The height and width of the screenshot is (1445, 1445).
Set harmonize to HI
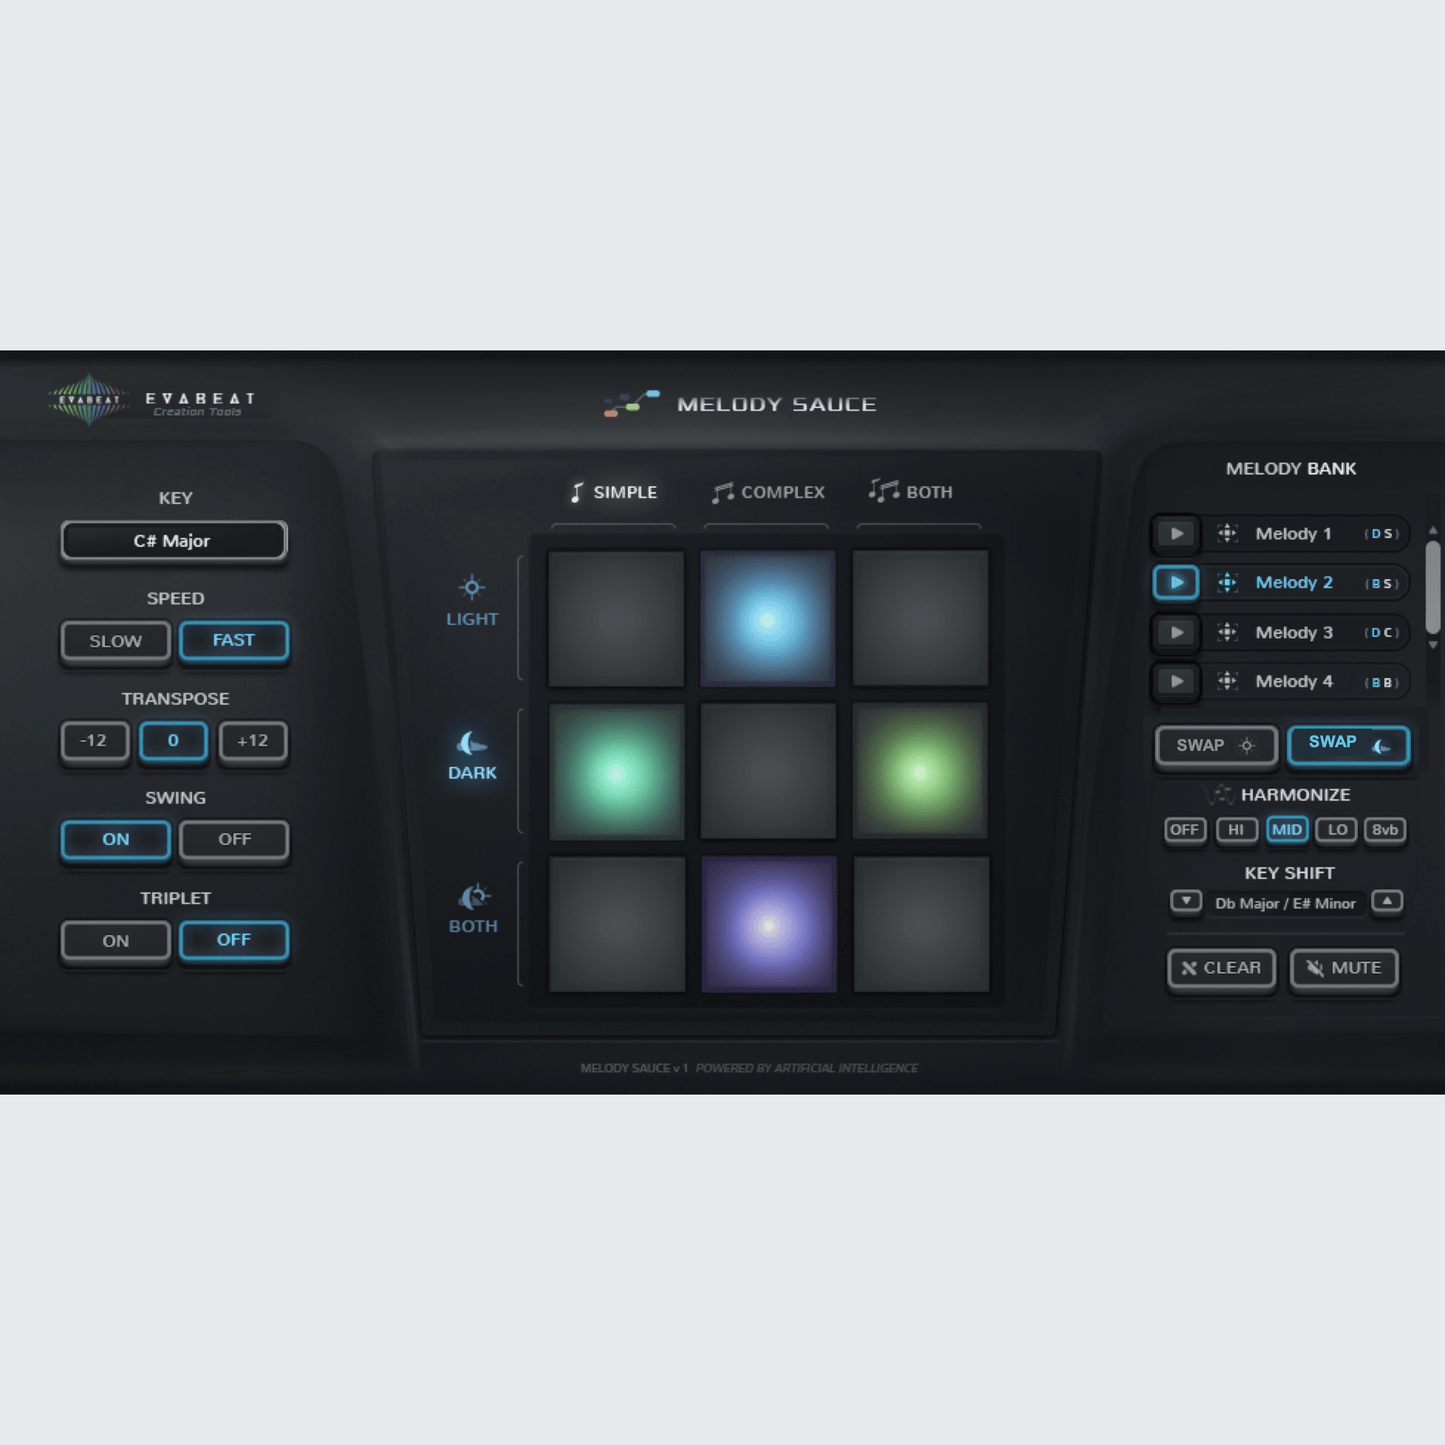1236,830
